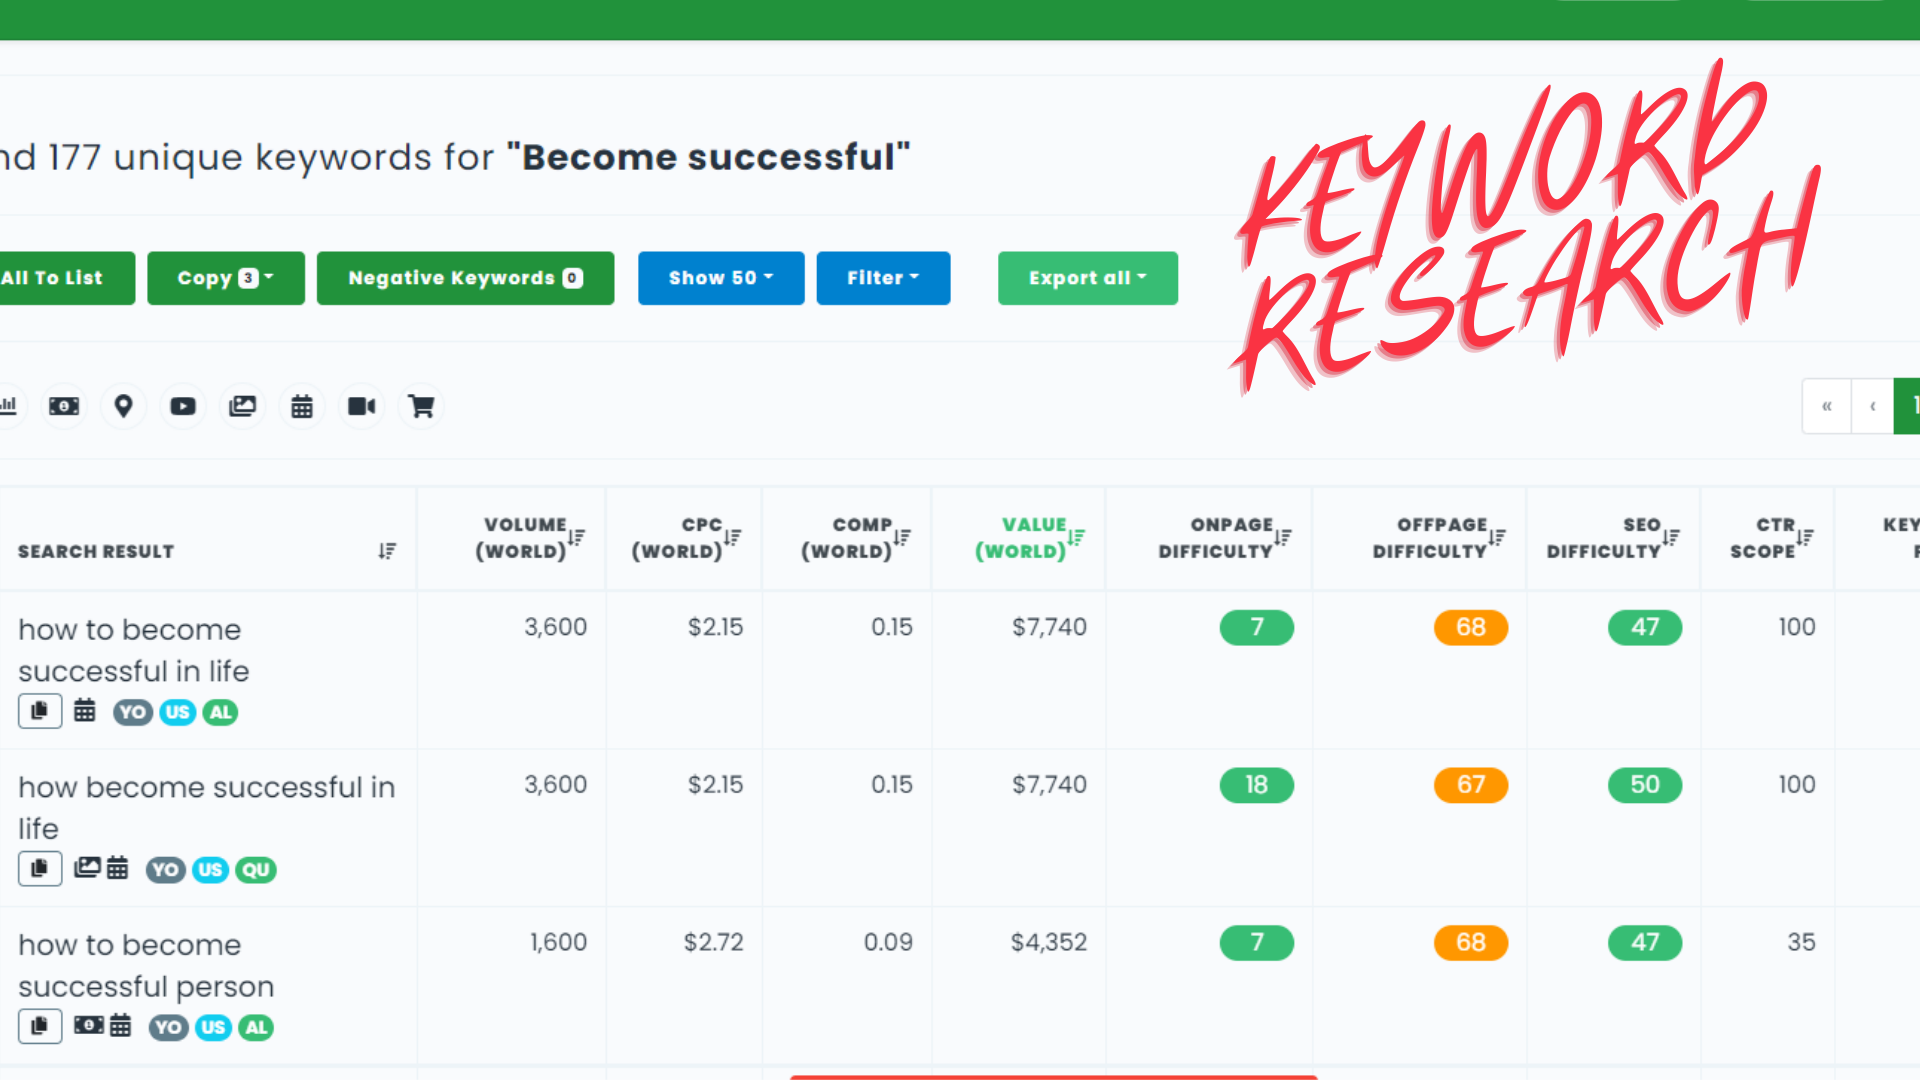
Task: Click the Negative Keywords button
Action: 465,278
